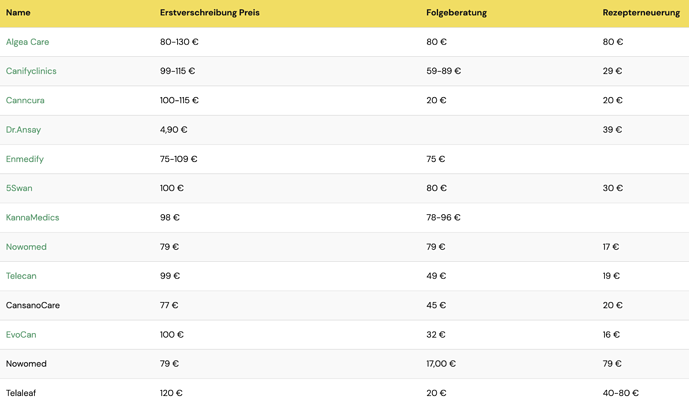Open the Algea Care link
The width and height of the screenshot is (689, 418).
[27, 42]
